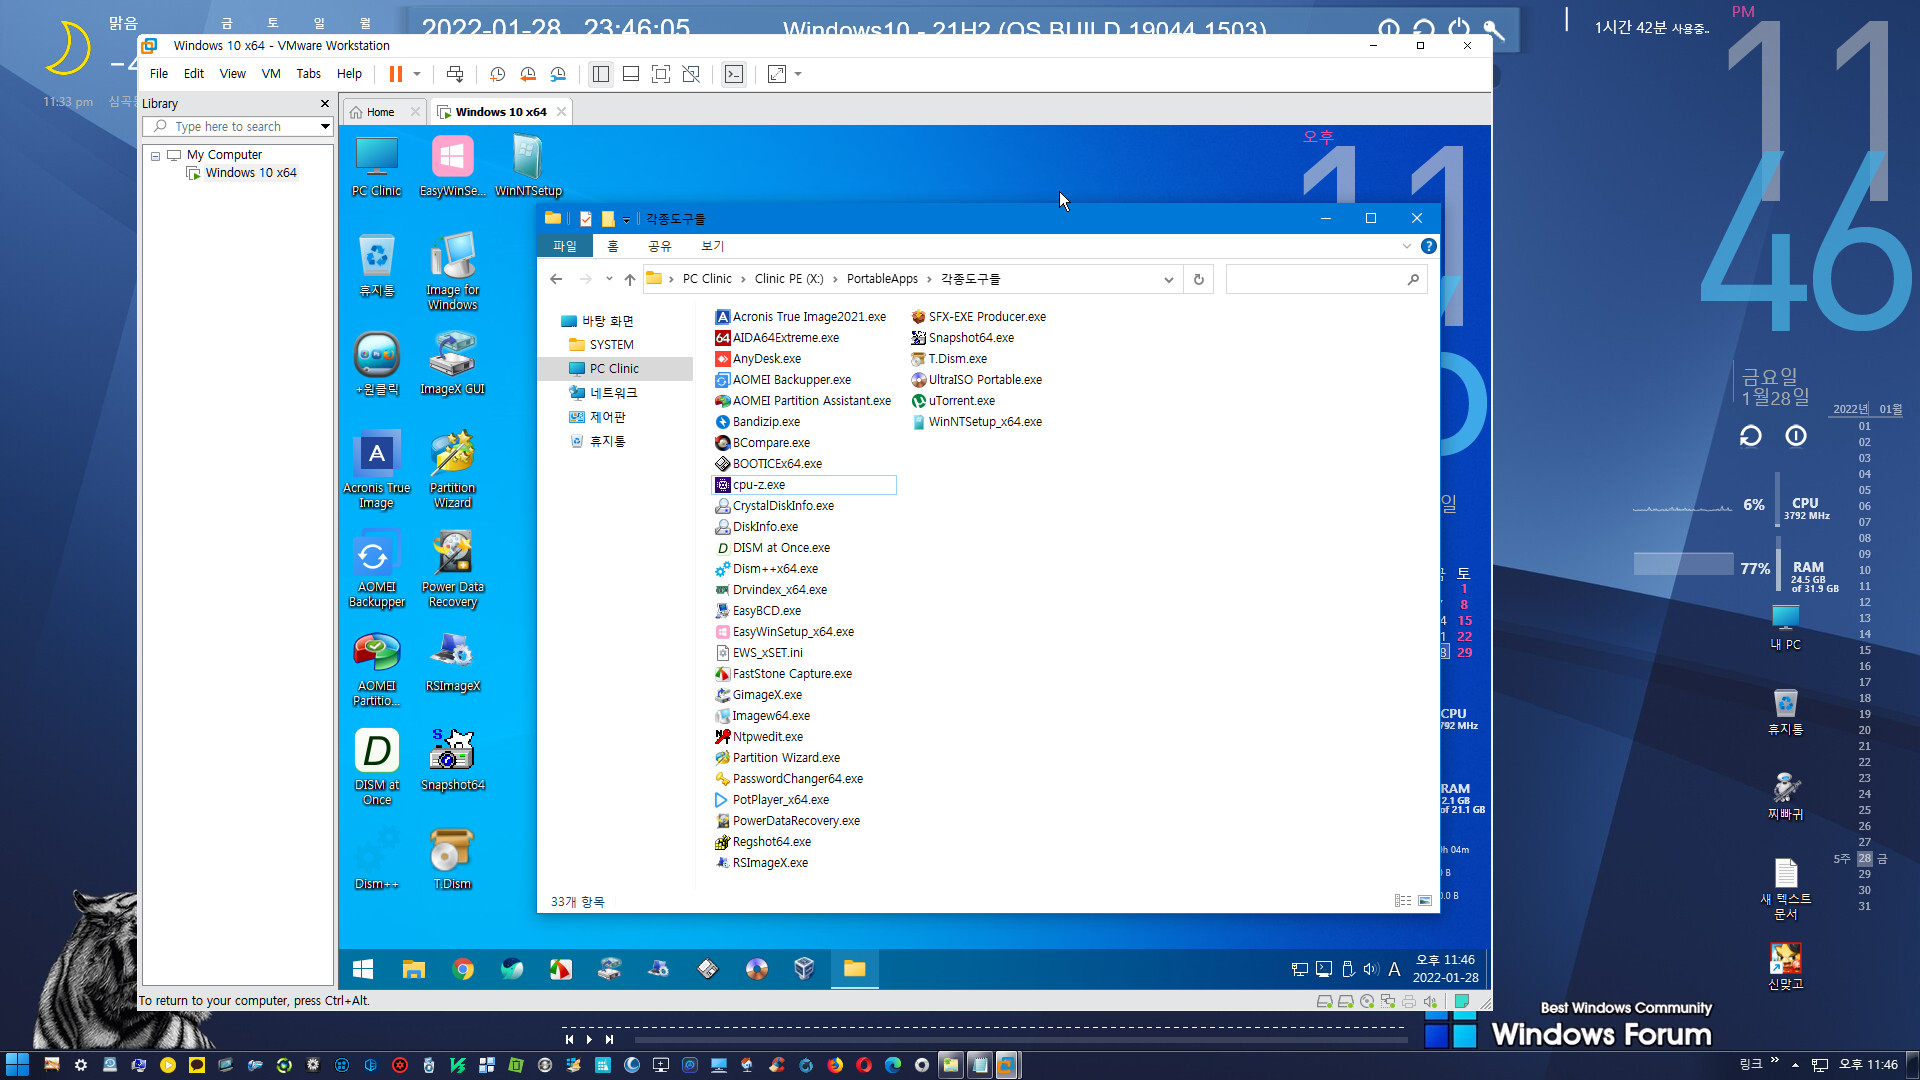Launch Partition Wizard desktop shortcut
Image resolution: width=1920 pixels, height=1080 pixels.
pyautogui.click(x=452, y=469)
